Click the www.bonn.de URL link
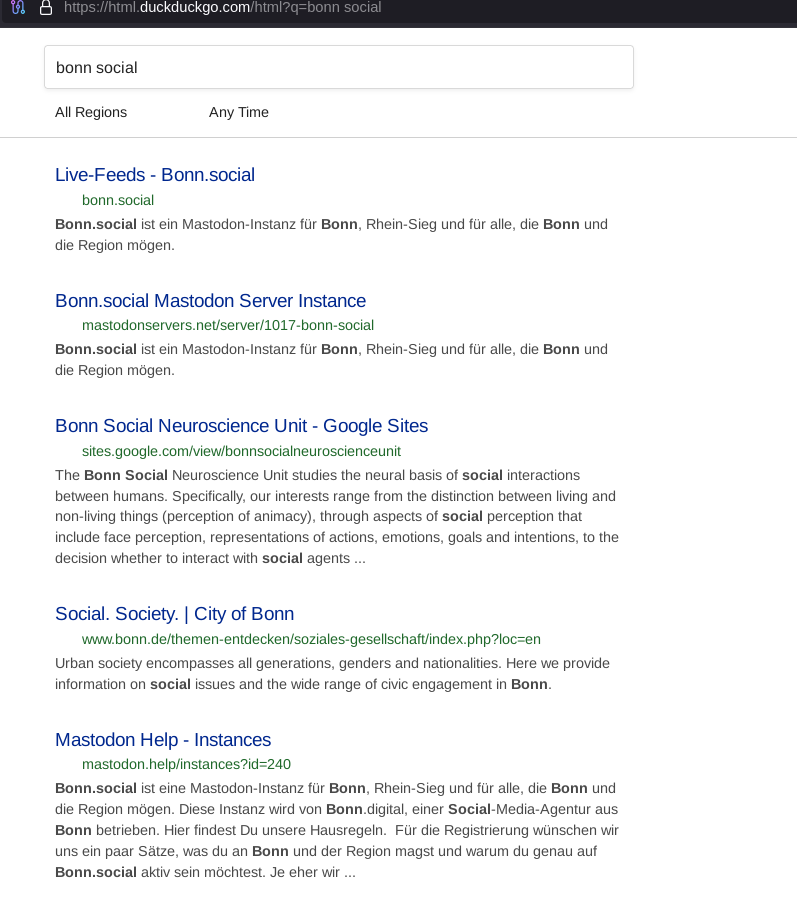 point(311,639)
